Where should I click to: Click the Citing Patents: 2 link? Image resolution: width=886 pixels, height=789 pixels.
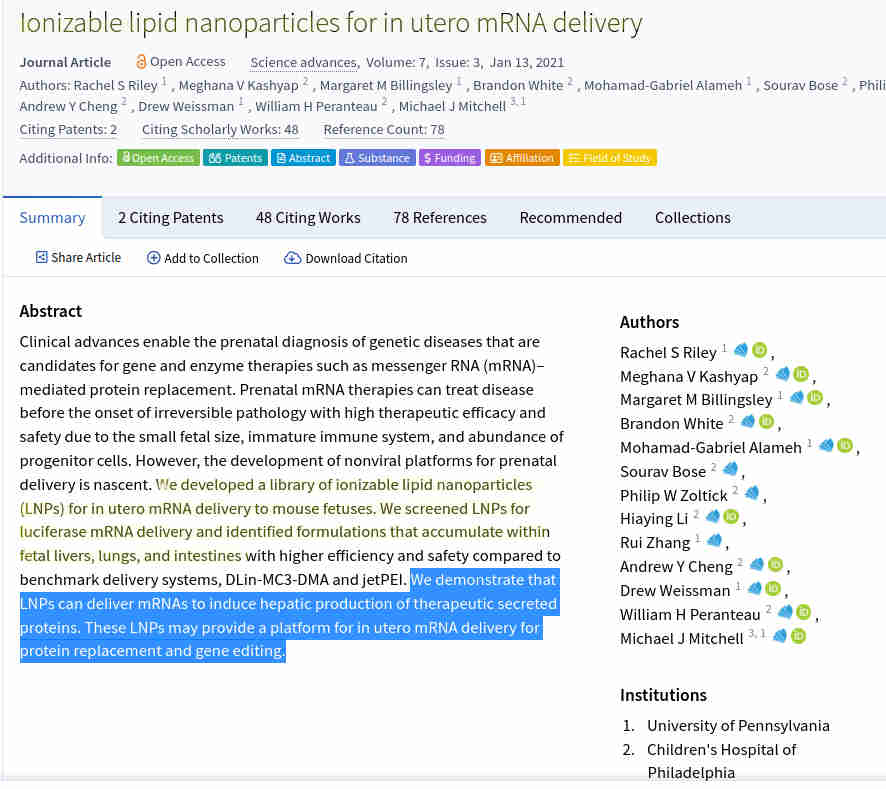click(68, 129)
